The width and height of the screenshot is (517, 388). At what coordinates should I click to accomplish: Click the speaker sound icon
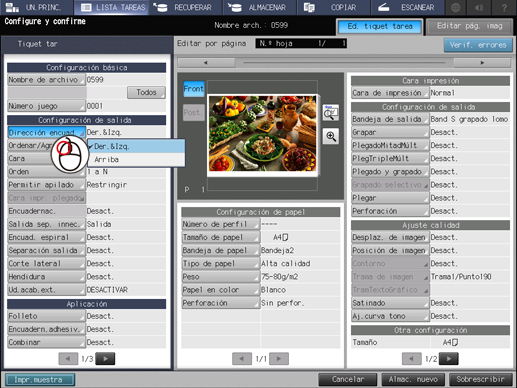[x=479, y=7]
